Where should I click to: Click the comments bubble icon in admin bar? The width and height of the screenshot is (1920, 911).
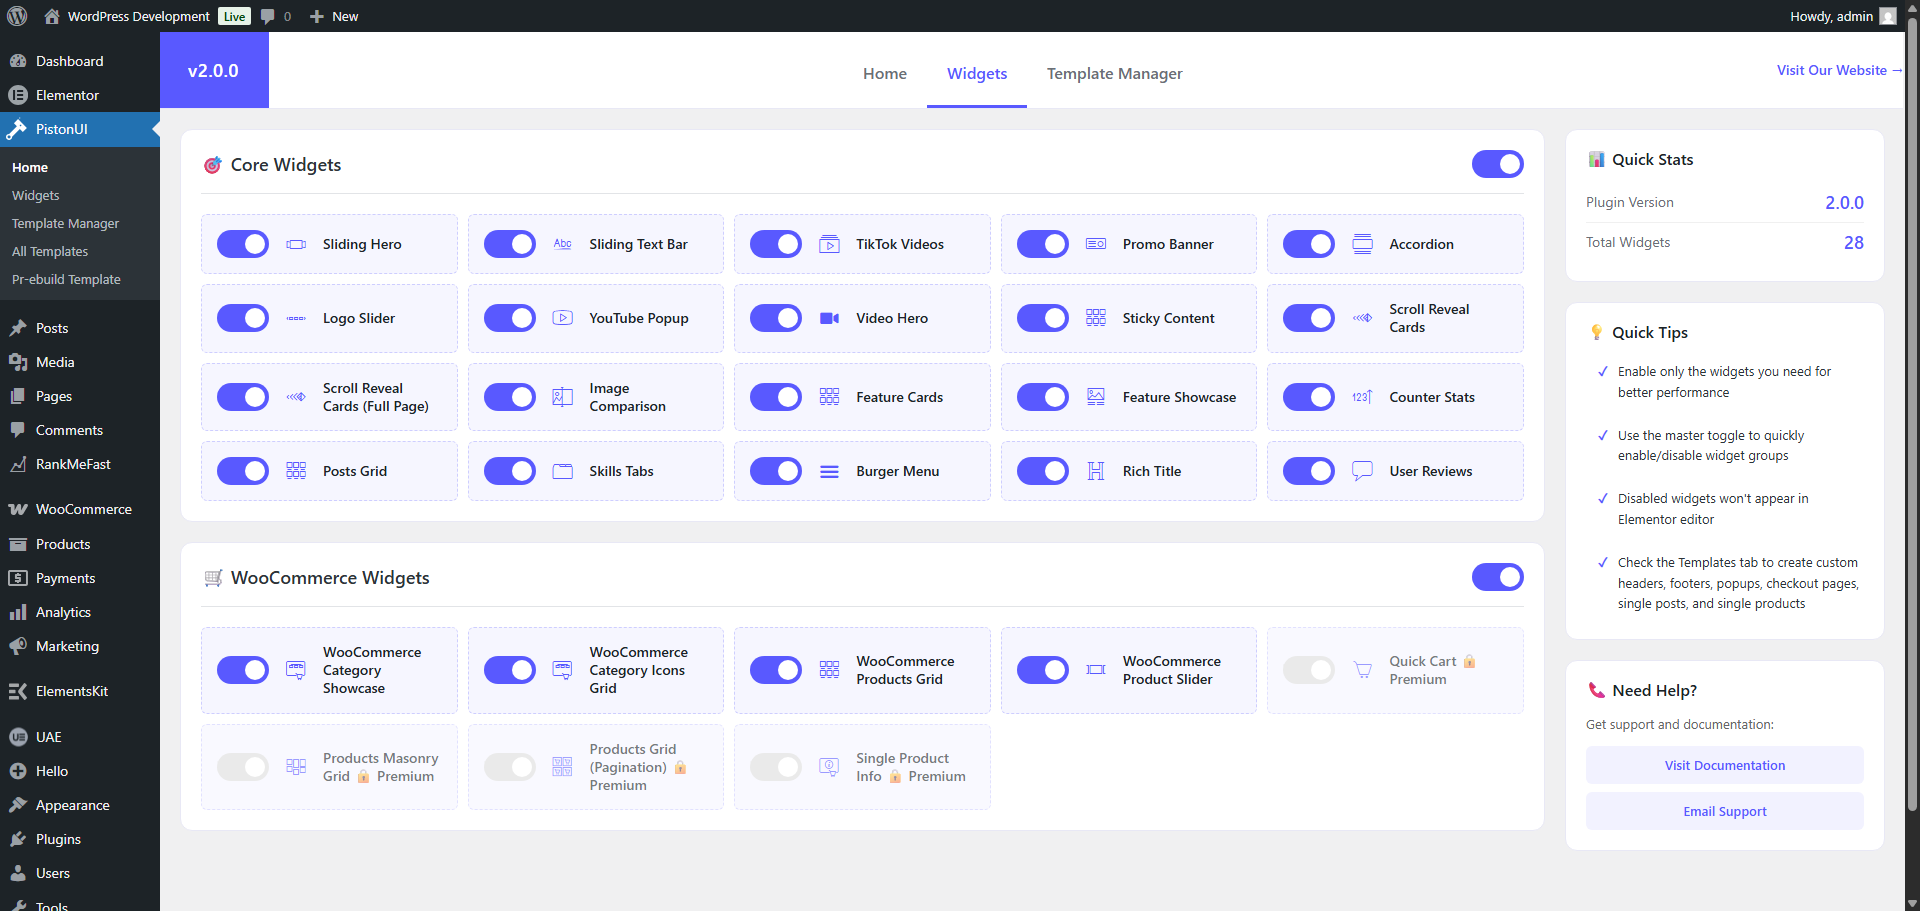[x=267, y=16]
